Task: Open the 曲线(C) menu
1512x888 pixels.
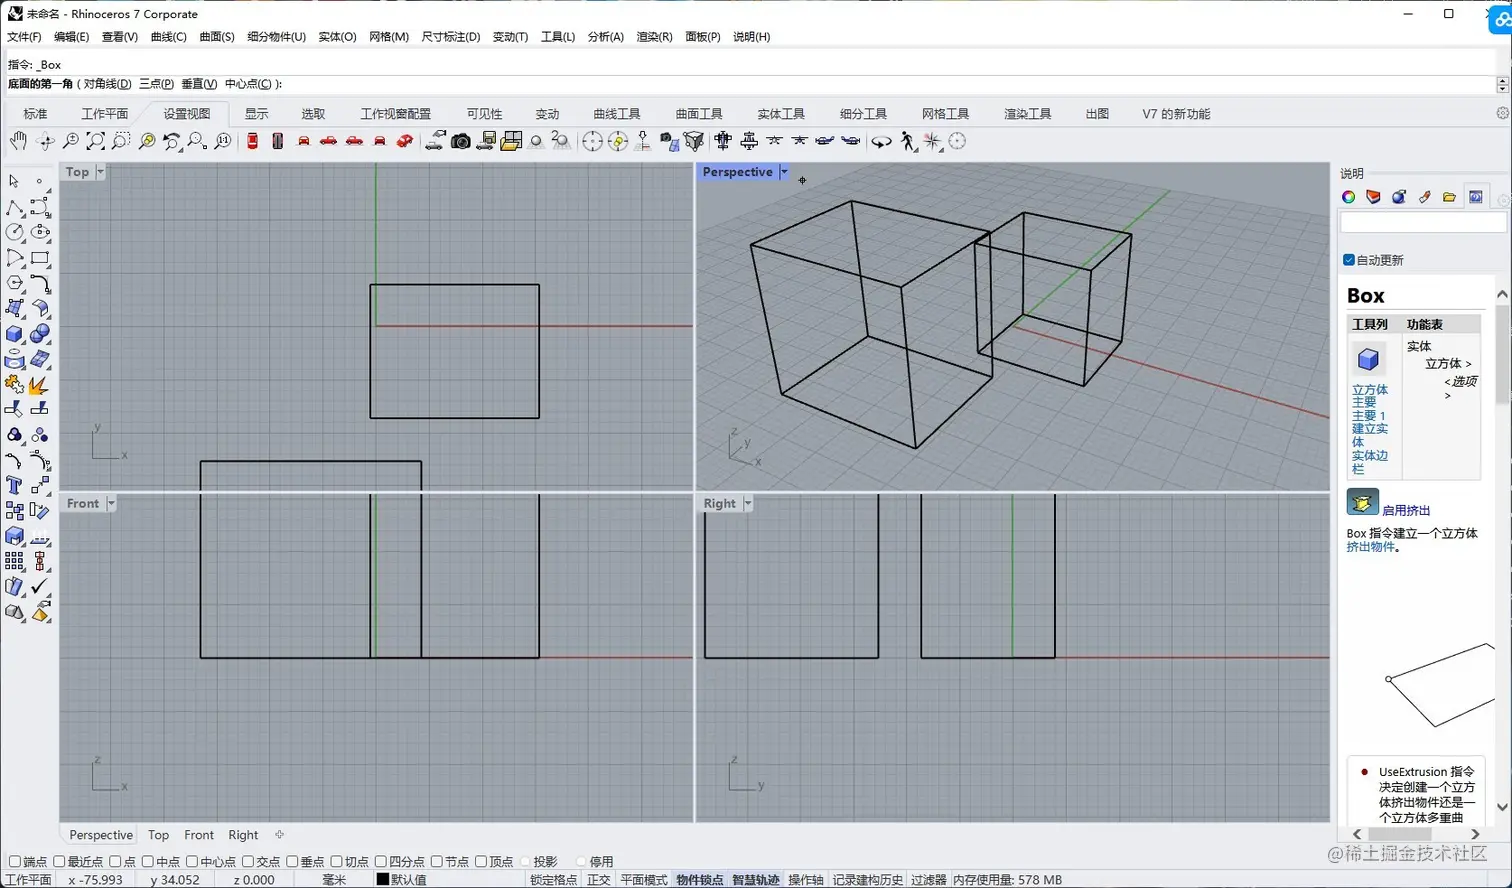Action: (x=168, y=36)
